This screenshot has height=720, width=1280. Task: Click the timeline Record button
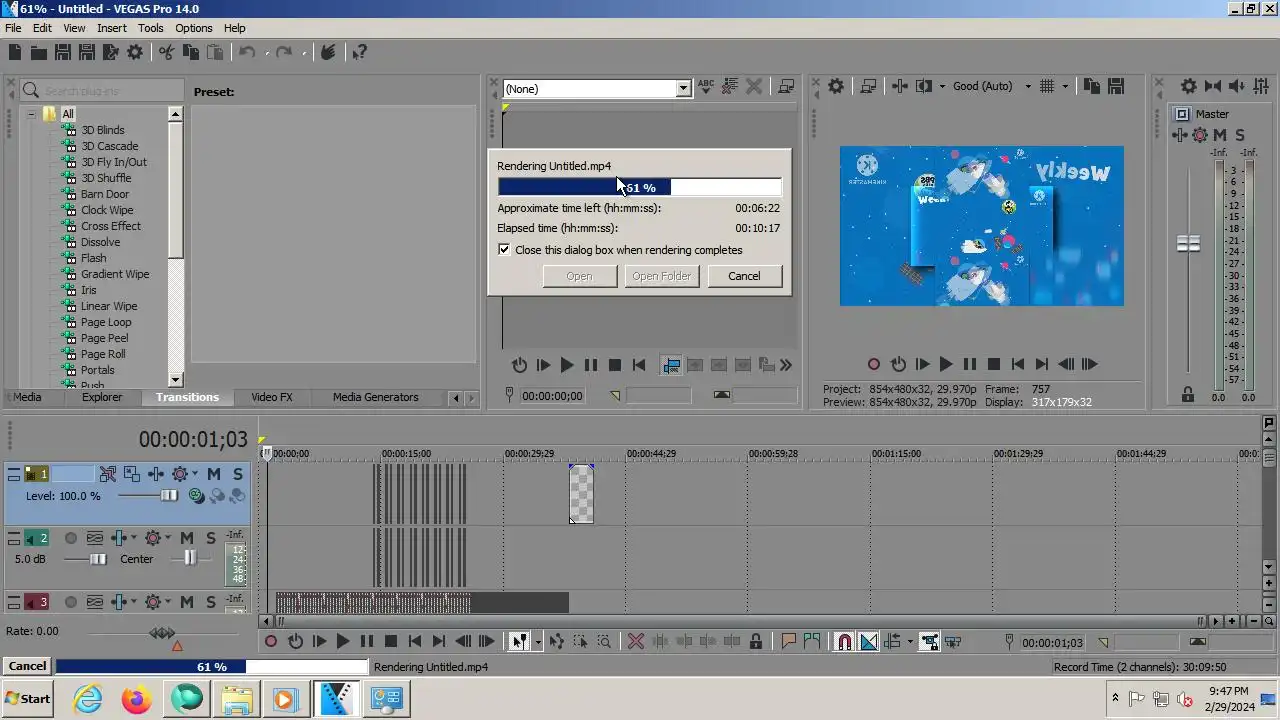tap(271, 642)
